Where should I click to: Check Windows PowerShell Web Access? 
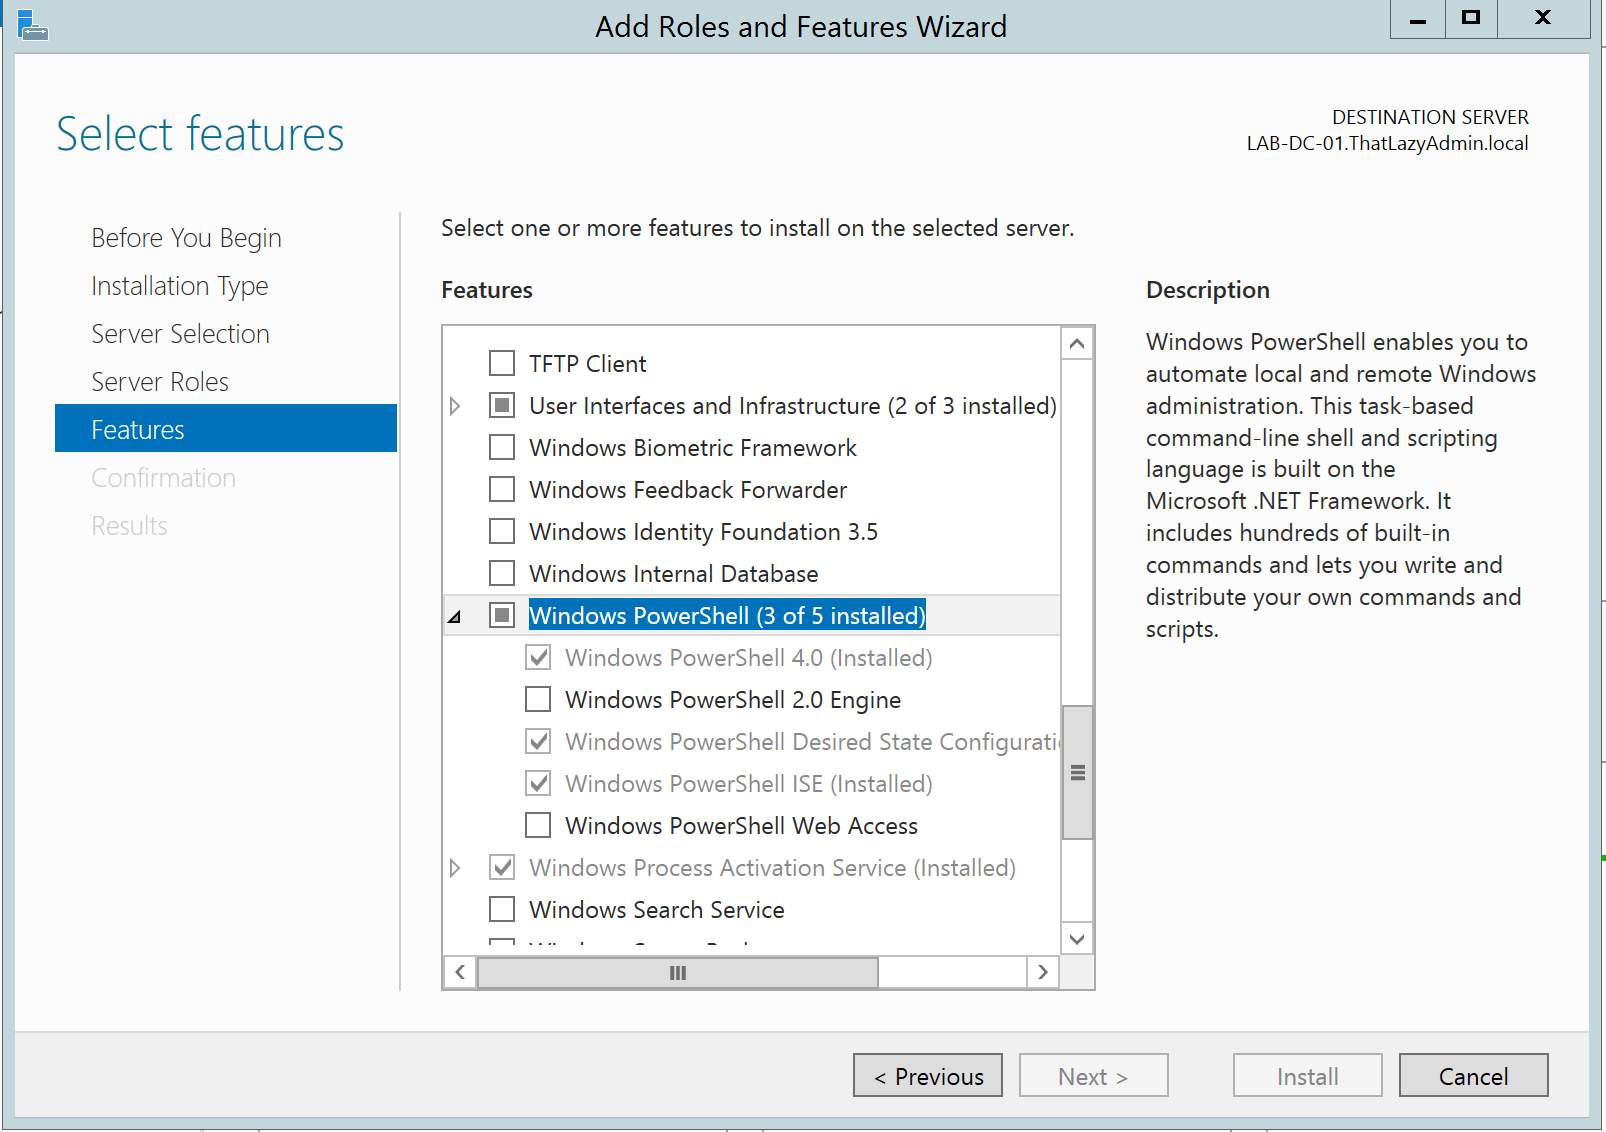pos(537,825)
